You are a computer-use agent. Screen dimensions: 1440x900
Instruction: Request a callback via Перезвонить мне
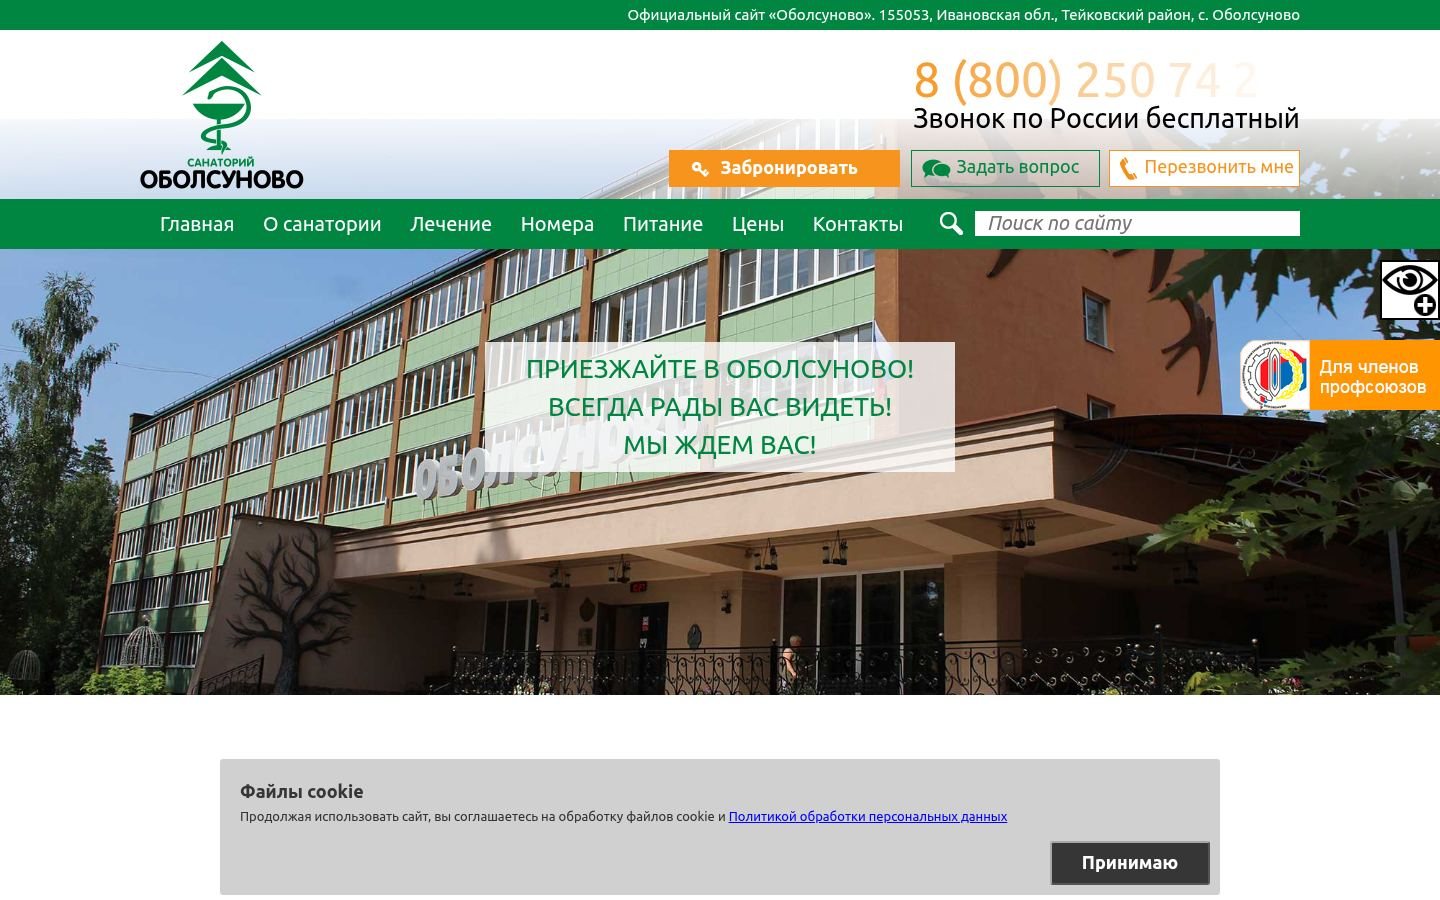tap(1204, 168)
